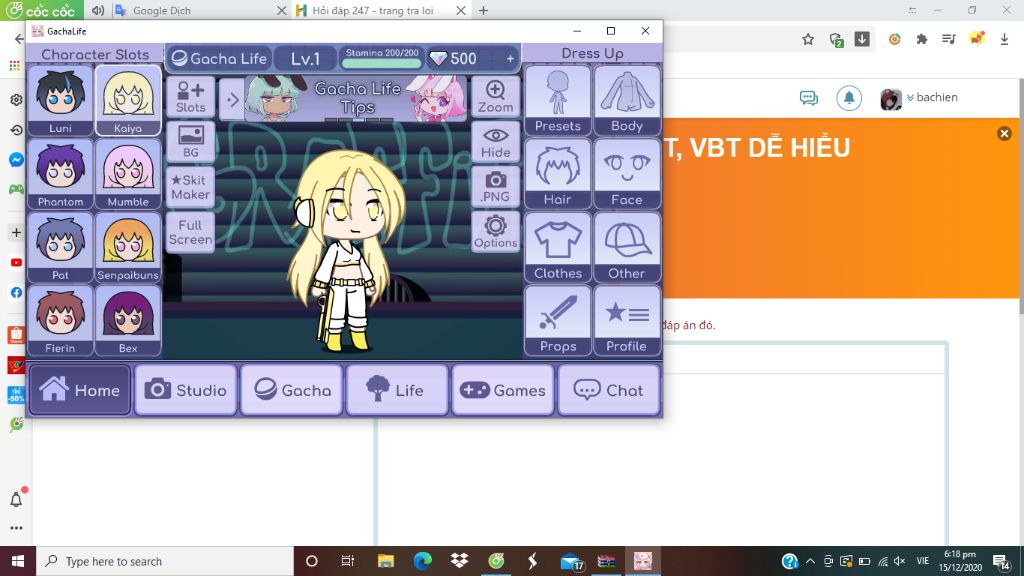1024x576 pixels.
Task: Switch to the Hỏi đáp 247 browser tab
Action: click(381, 10)
